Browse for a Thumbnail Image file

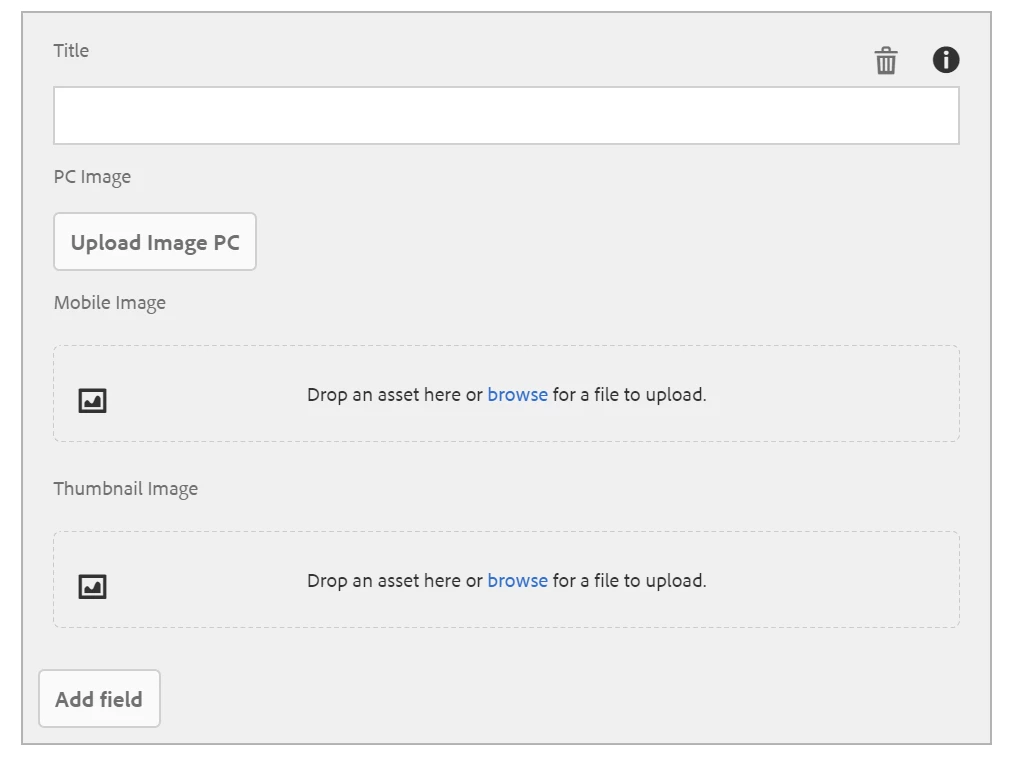point(517,581)
